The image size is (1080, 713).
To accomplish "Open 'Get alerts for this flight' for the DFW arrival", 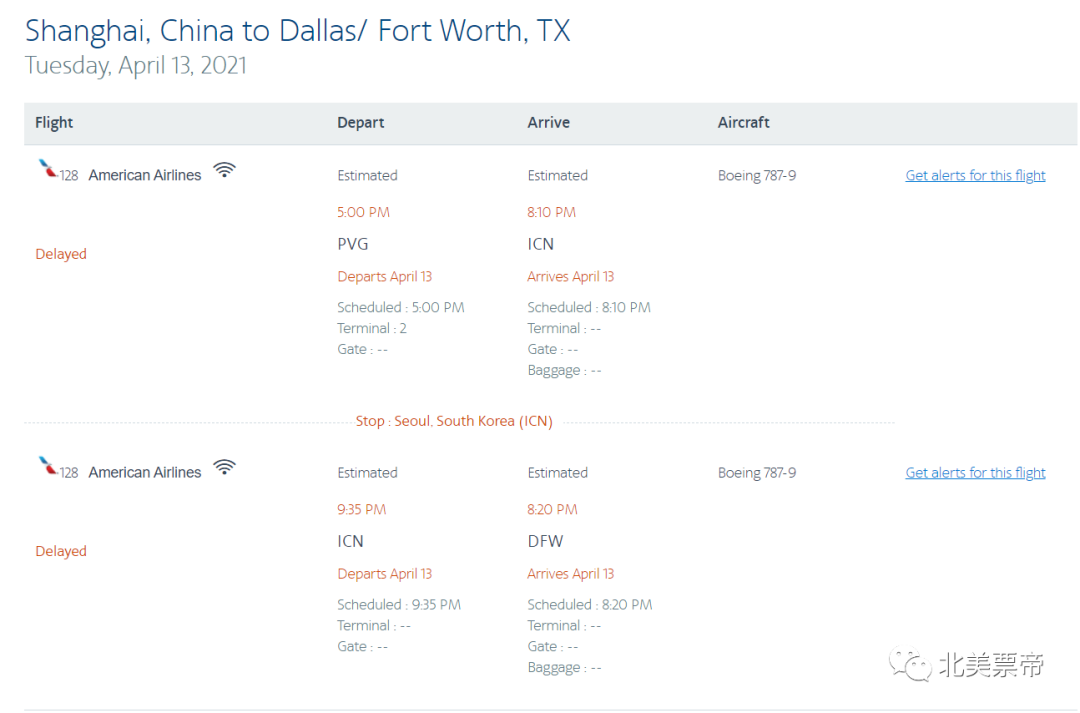I will click(975, 473).
